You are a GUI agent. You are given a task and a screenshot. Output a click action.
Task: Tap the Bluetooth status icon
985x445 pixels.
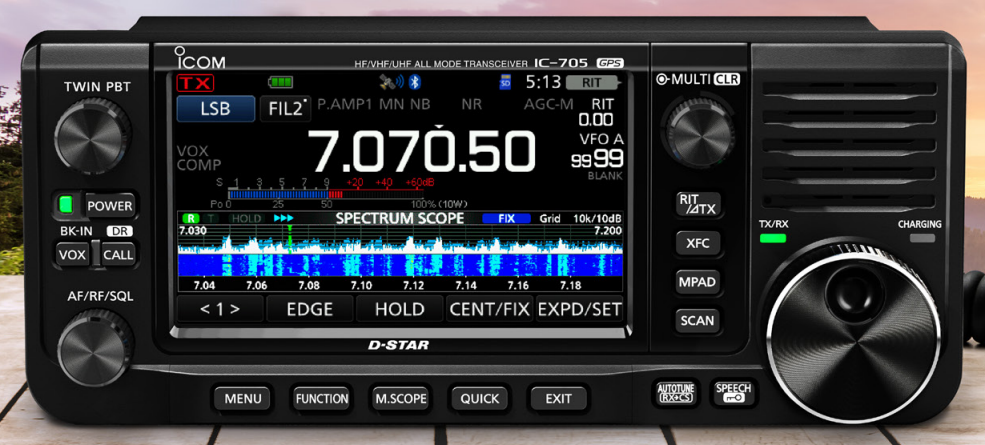click(417, 82)
